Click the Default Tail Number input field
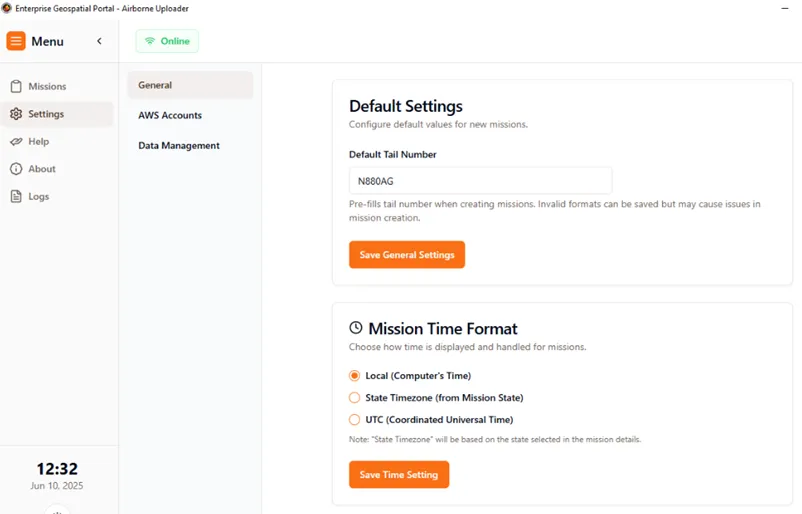Screen dimensions: 802x514 pos(480,181)
